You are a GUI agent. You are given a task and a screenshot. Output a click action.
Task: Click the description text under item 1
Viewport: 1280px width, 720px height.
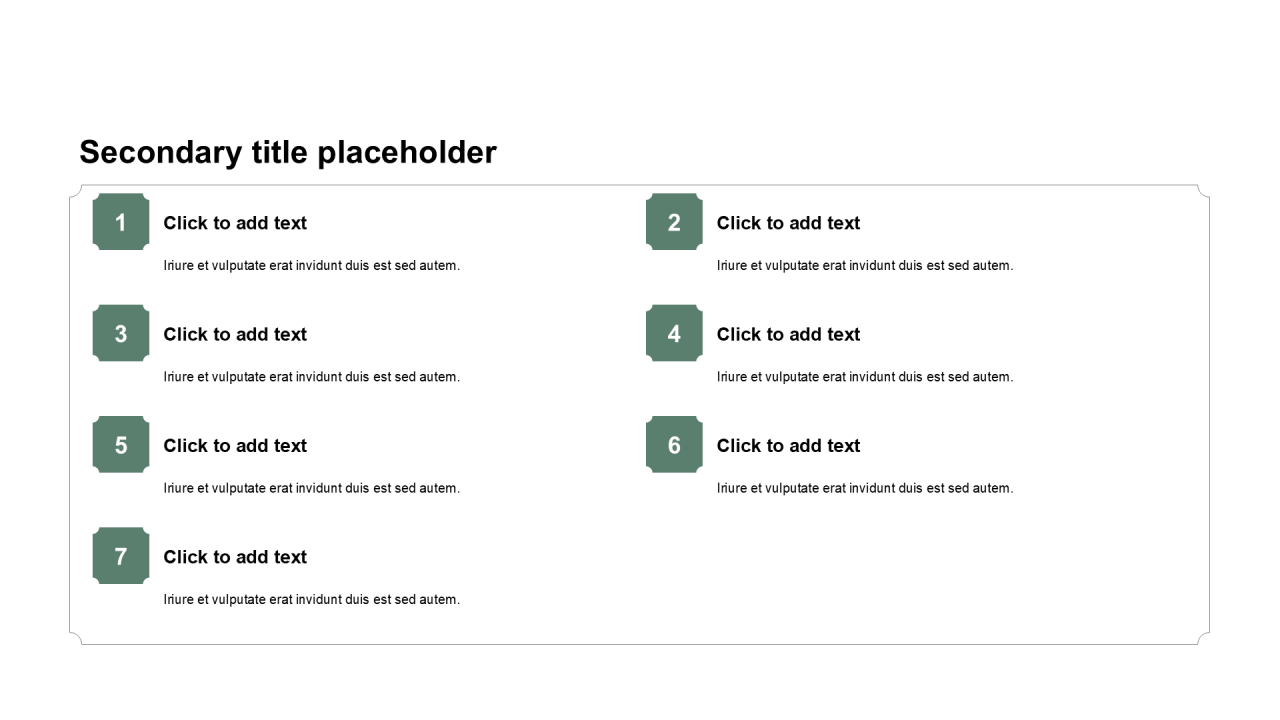(x=312, y=266)
